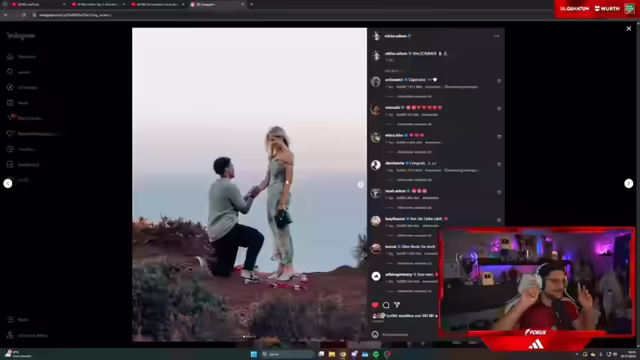Close the post overlay with the X

point(629,29)
